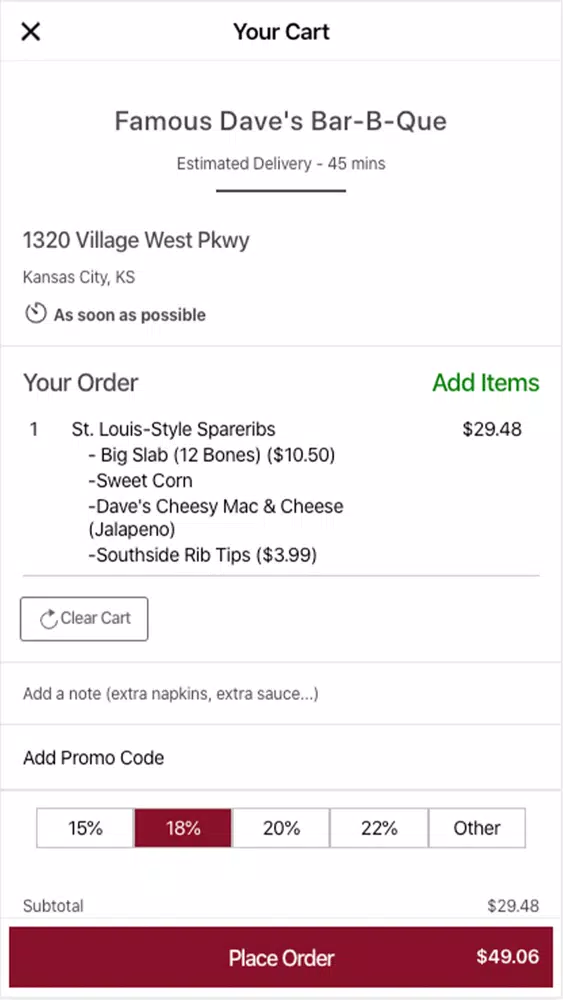Click the Famous Dave's Bar-B-Que restaurant name
This screenshot has height=1000, width=563.
tap(281, 121)
